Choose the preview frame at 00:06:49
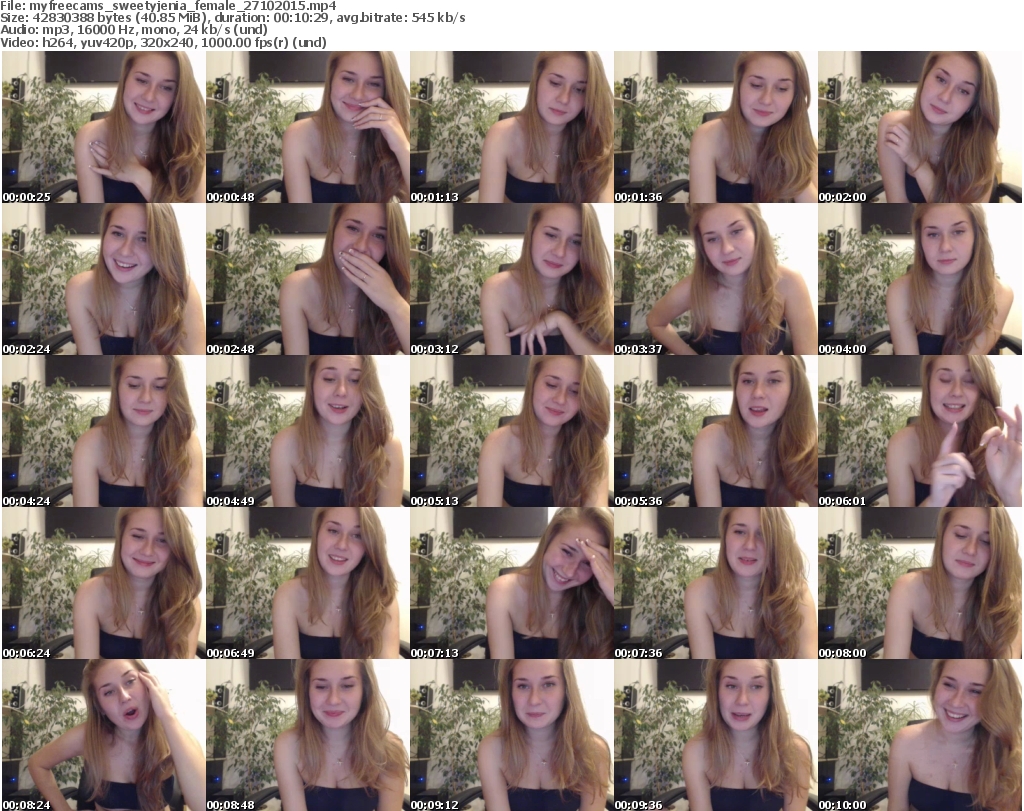This screenshot has height=811, width=1024. point(308,583)
